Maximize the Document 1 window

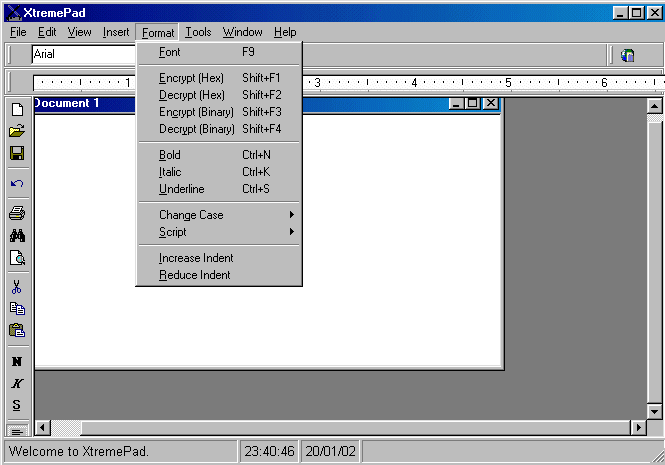pyautogui.click(x=473, y=103)
